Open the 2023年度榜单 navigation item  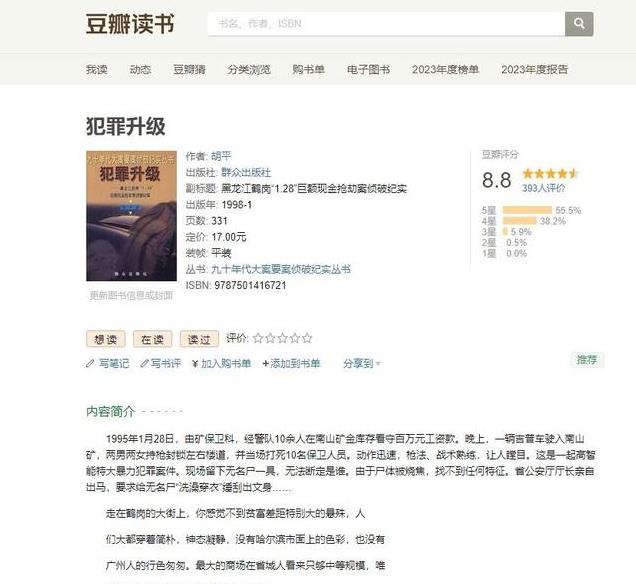pyautogui.click(x=445, y=69)
